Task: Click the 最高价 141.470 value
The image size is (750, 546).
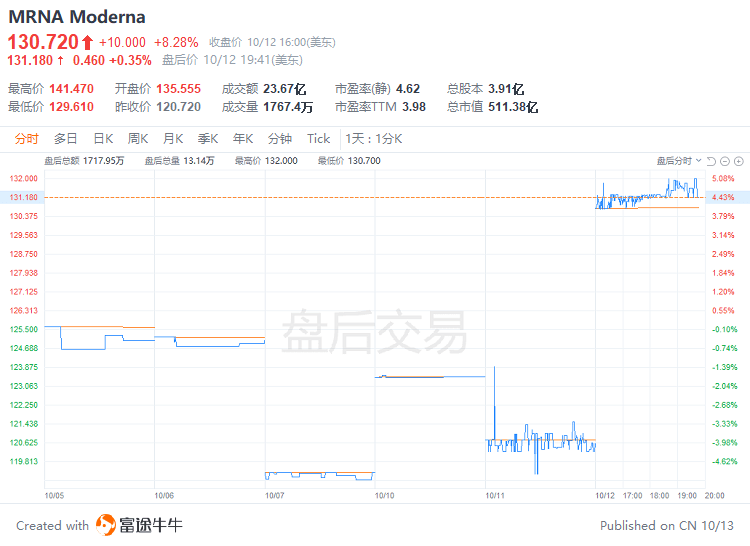Action: coord(71,89)
